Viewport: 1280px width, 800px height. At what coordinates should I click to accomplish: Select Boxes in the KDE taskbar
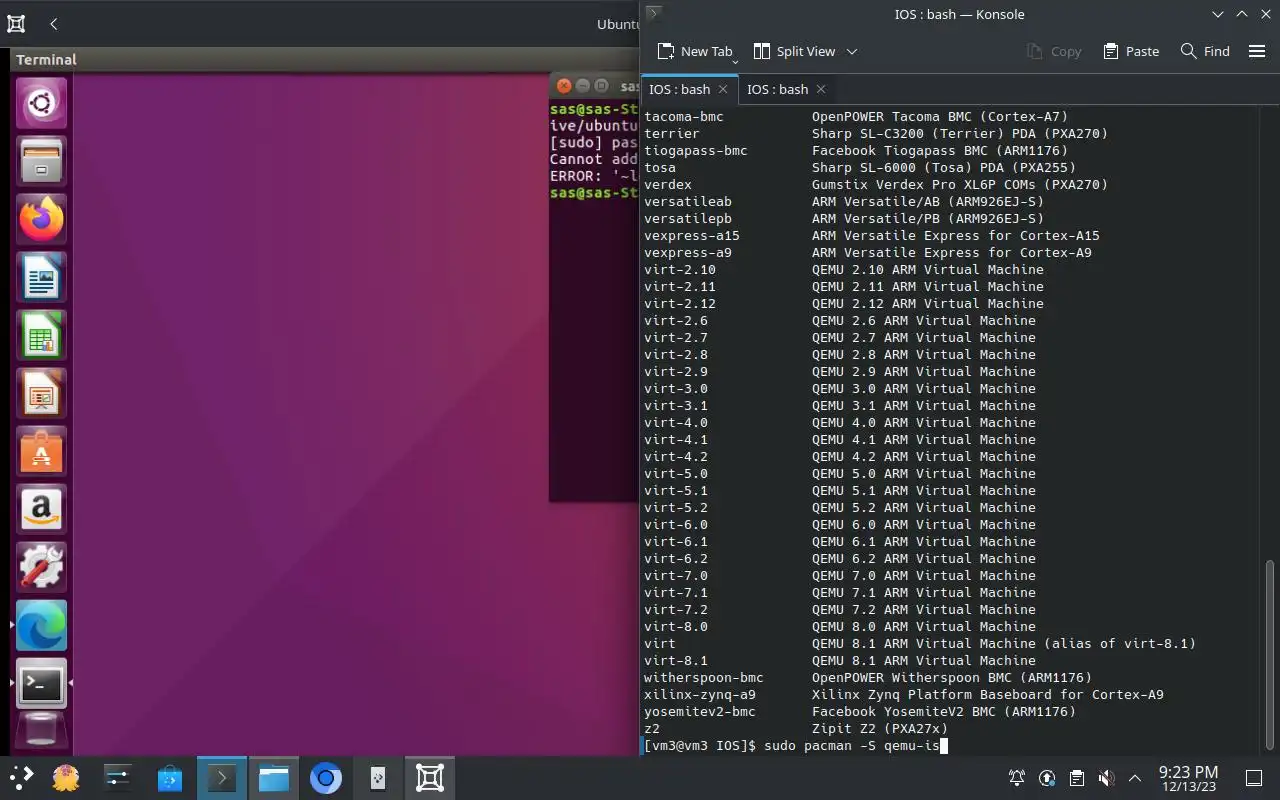[x=430, y=778]
